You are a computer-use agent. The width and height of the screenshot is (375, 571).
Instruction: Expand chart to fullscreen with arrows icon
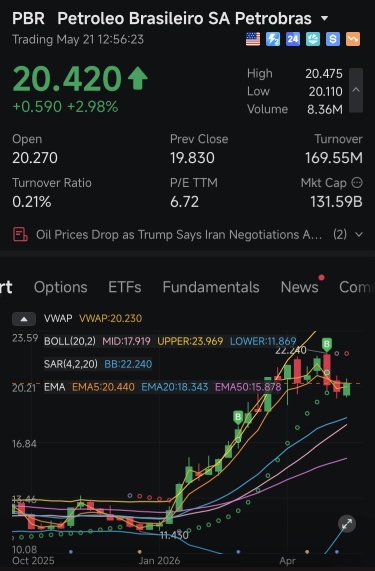[347, 524]
